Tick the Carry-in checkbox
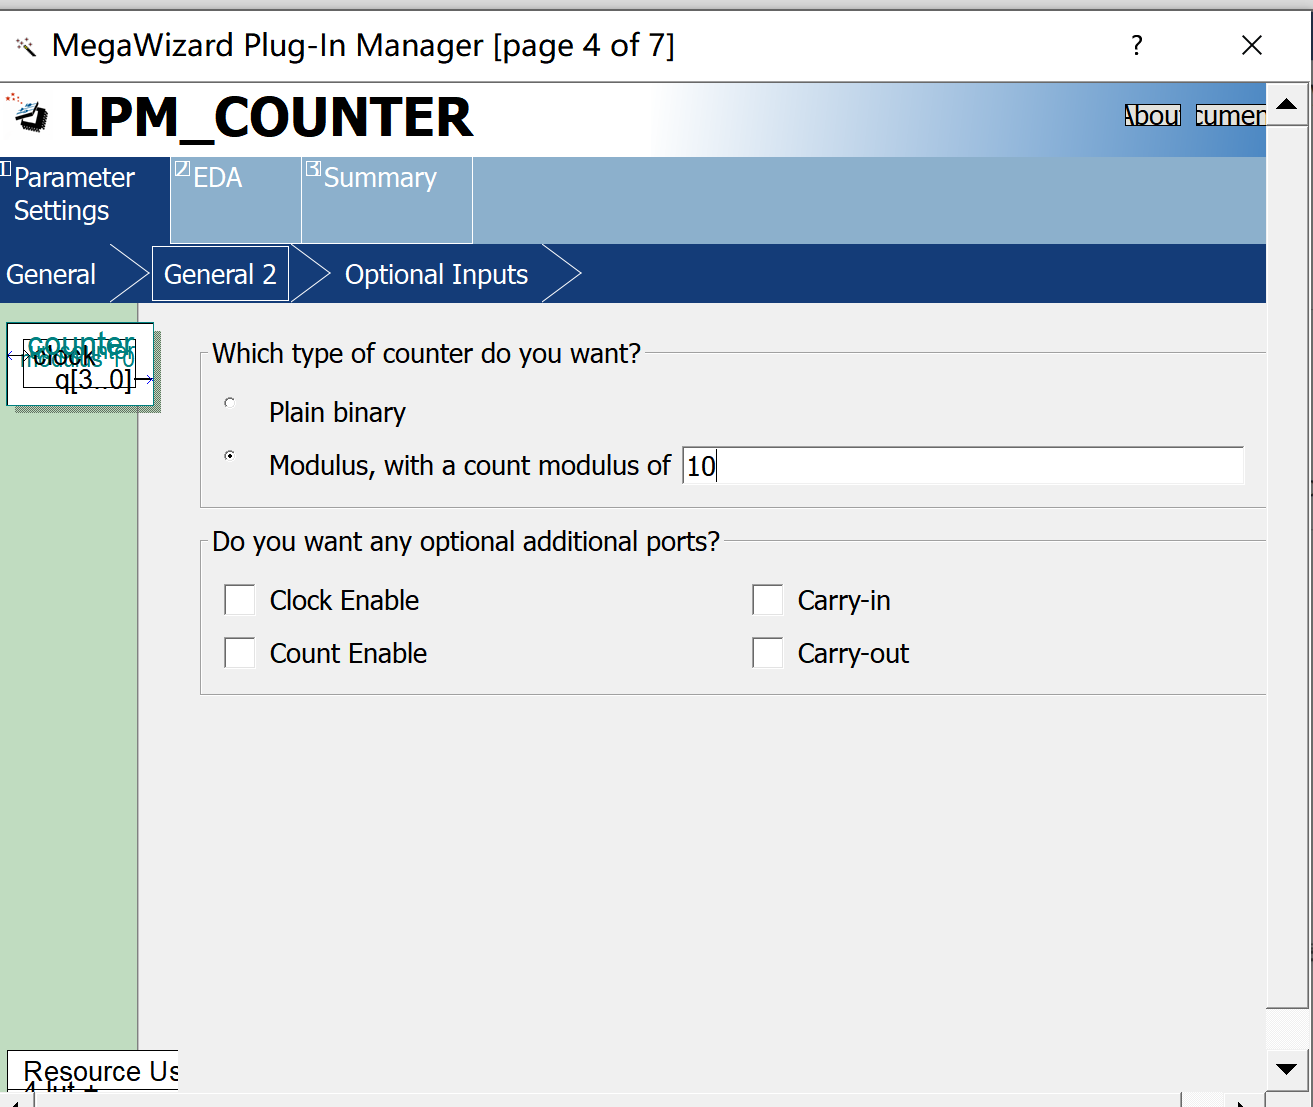 pyautogui.click(x=768, y=600)
